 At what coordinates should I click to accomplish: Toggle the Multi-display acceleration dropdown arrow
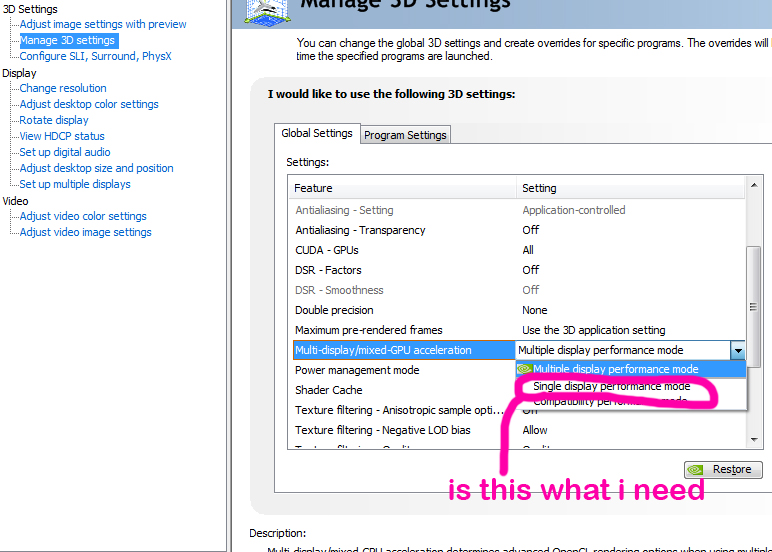[x=738, y=351]
